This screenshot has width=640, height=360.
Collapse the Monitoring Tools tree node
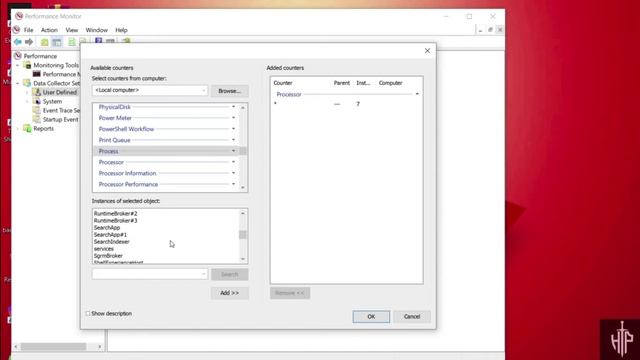point(18,65)
